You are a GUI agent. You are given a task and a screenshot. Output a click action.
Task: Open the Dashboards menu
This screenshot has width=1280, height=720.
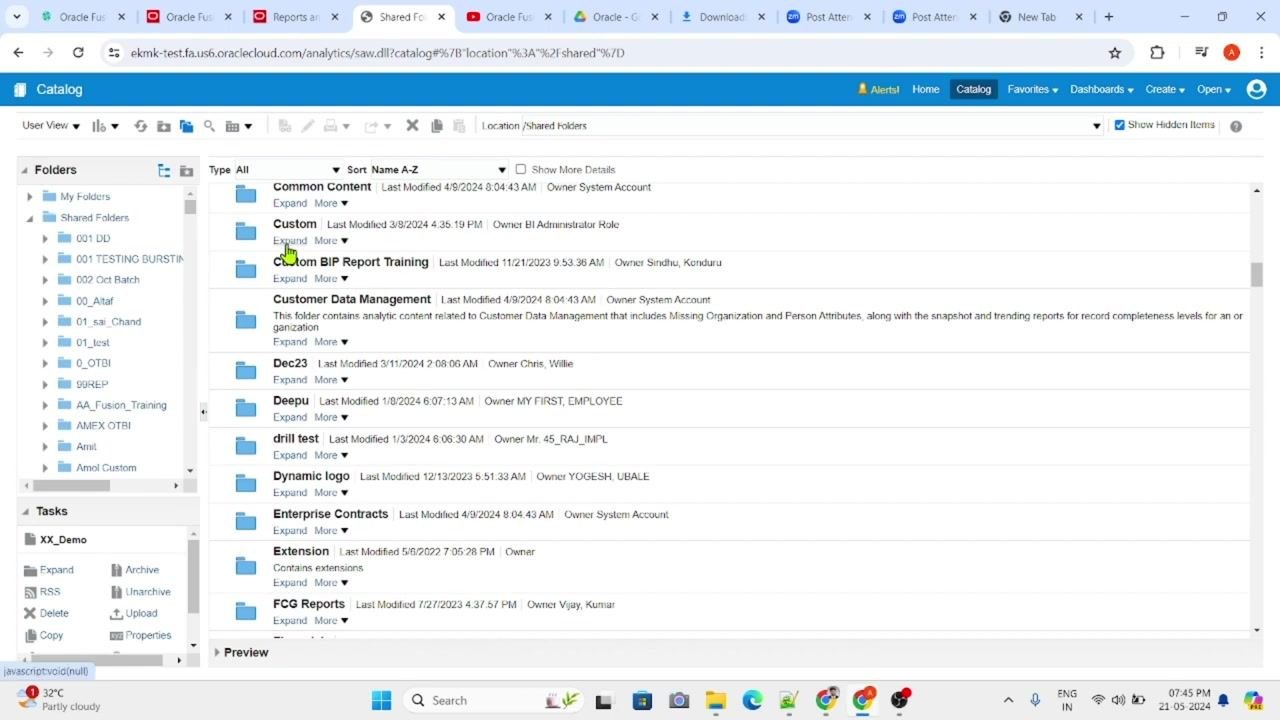tap(1101, 89)
